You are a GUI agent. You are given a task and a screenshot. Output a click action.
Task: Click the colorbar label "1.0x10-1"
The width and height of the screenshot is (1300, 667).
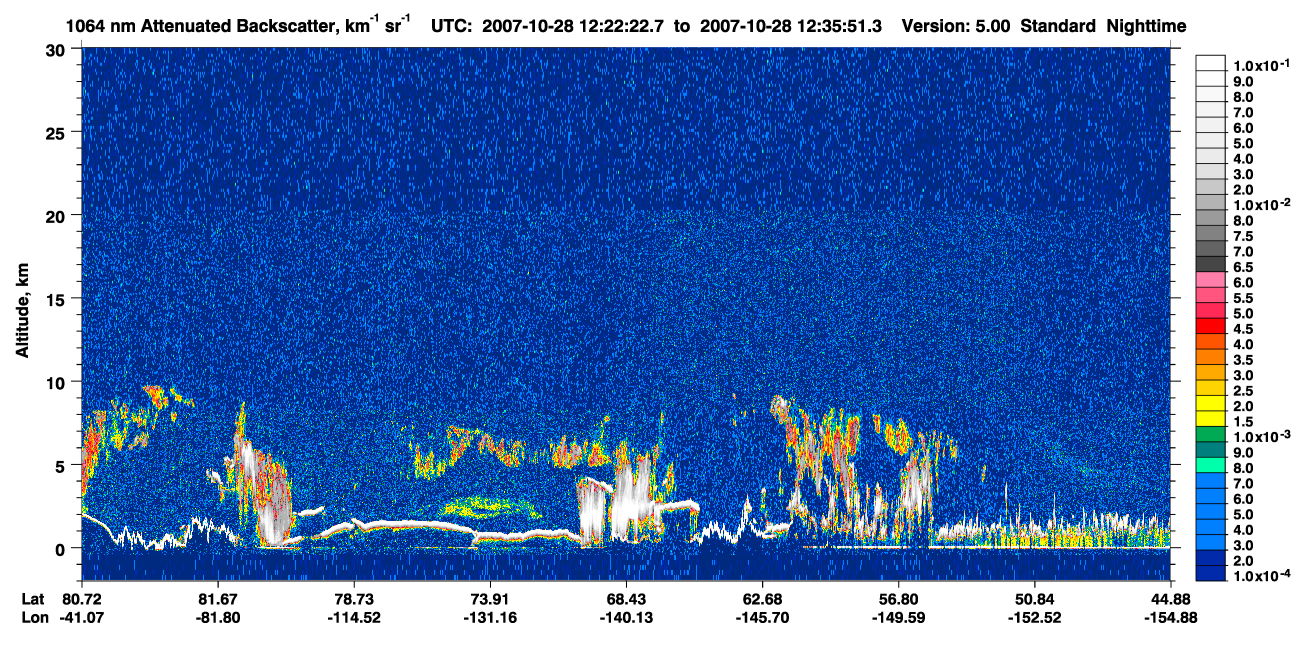[x=1261, y=63]
